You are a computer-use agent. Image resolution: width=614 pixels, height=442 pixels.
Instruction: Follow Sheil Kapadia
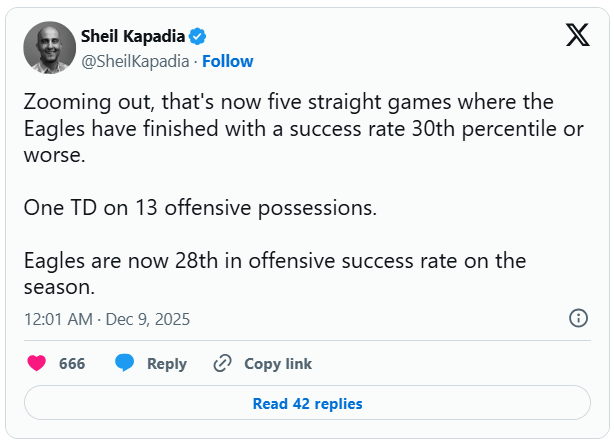tap(228, 61)
